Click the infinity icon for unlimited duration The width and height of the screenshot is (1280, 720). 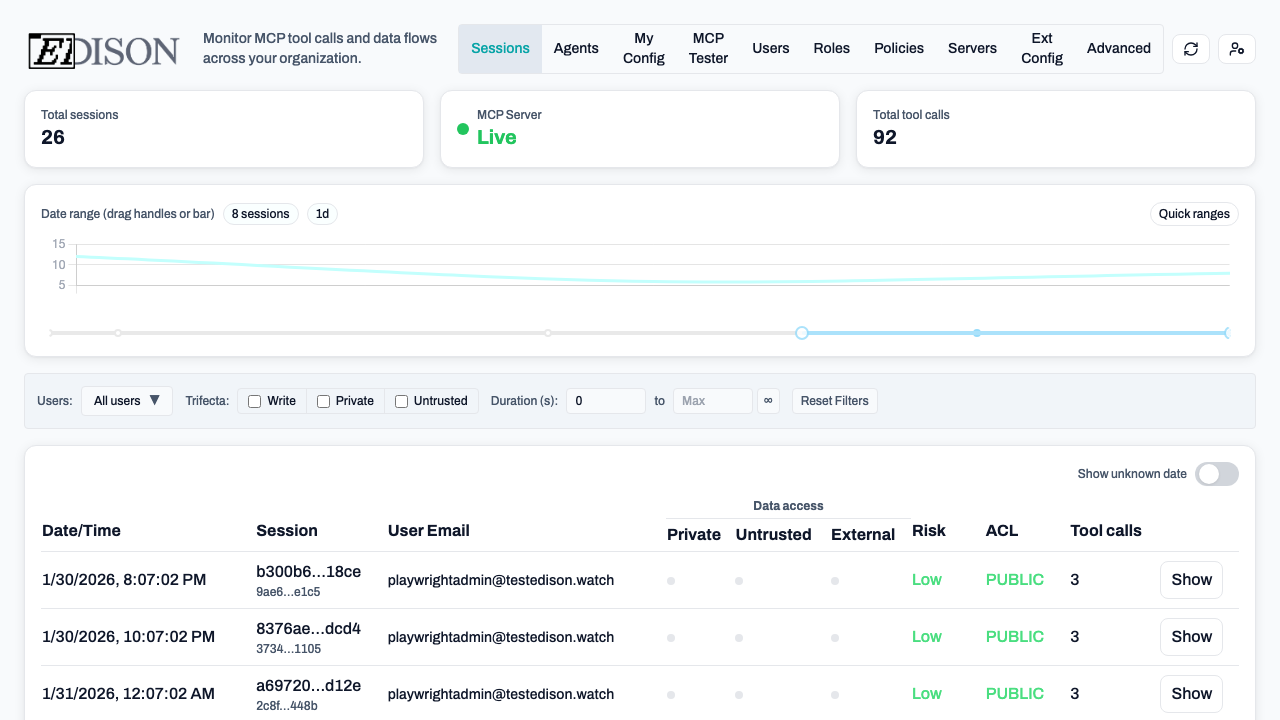(768, 400)
